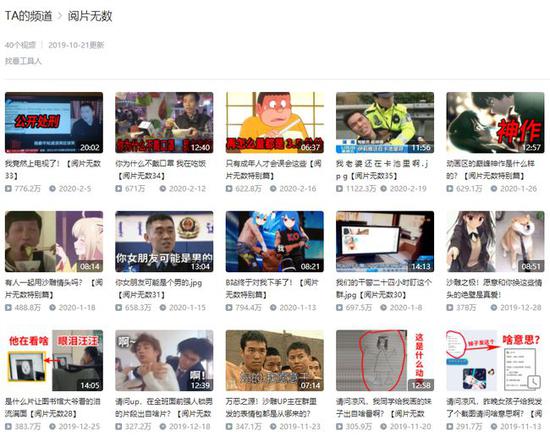This screenshot has height=436, width=550.
Task: Click play-count icon beside 658.3万
Action: [119, 308]
